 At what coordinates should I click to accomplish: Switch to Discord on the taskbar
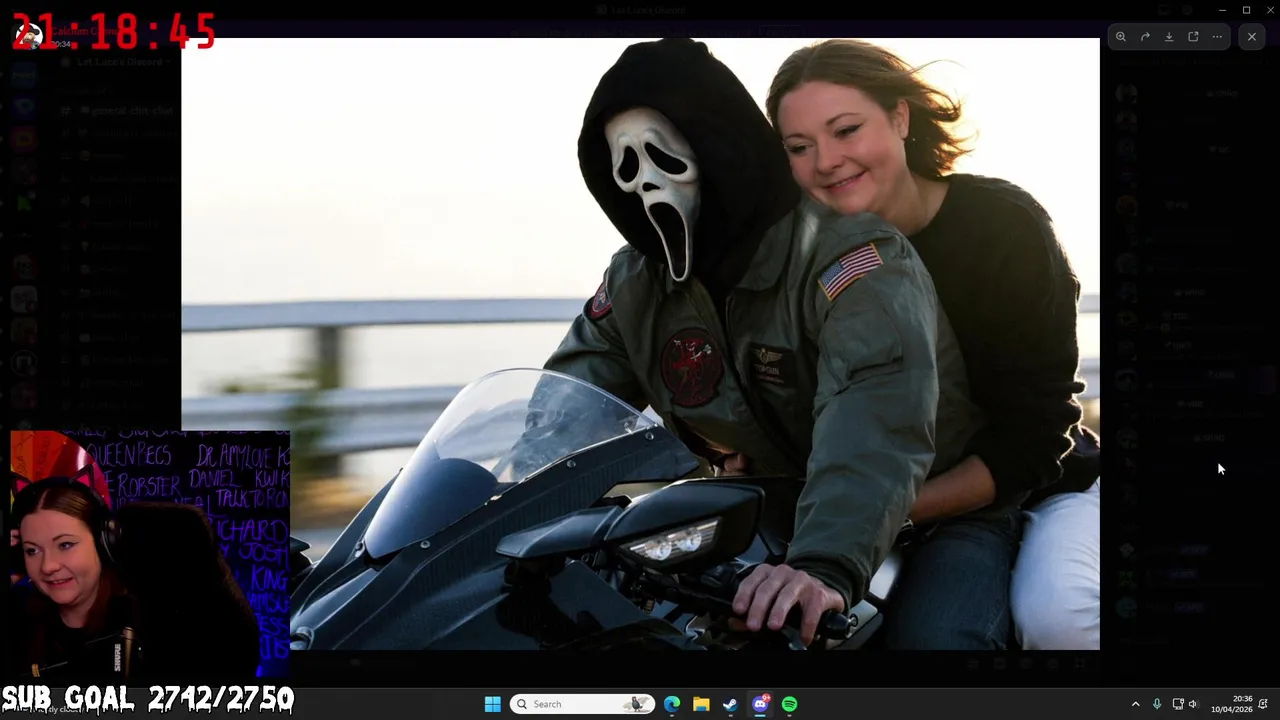tap(760, 704)
